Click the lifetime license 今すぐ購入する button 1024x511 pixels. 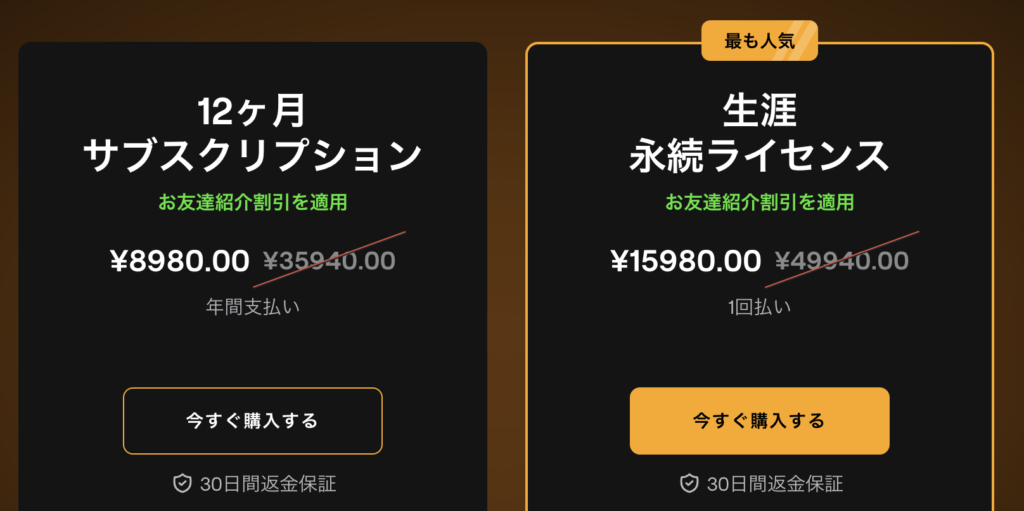760,421
